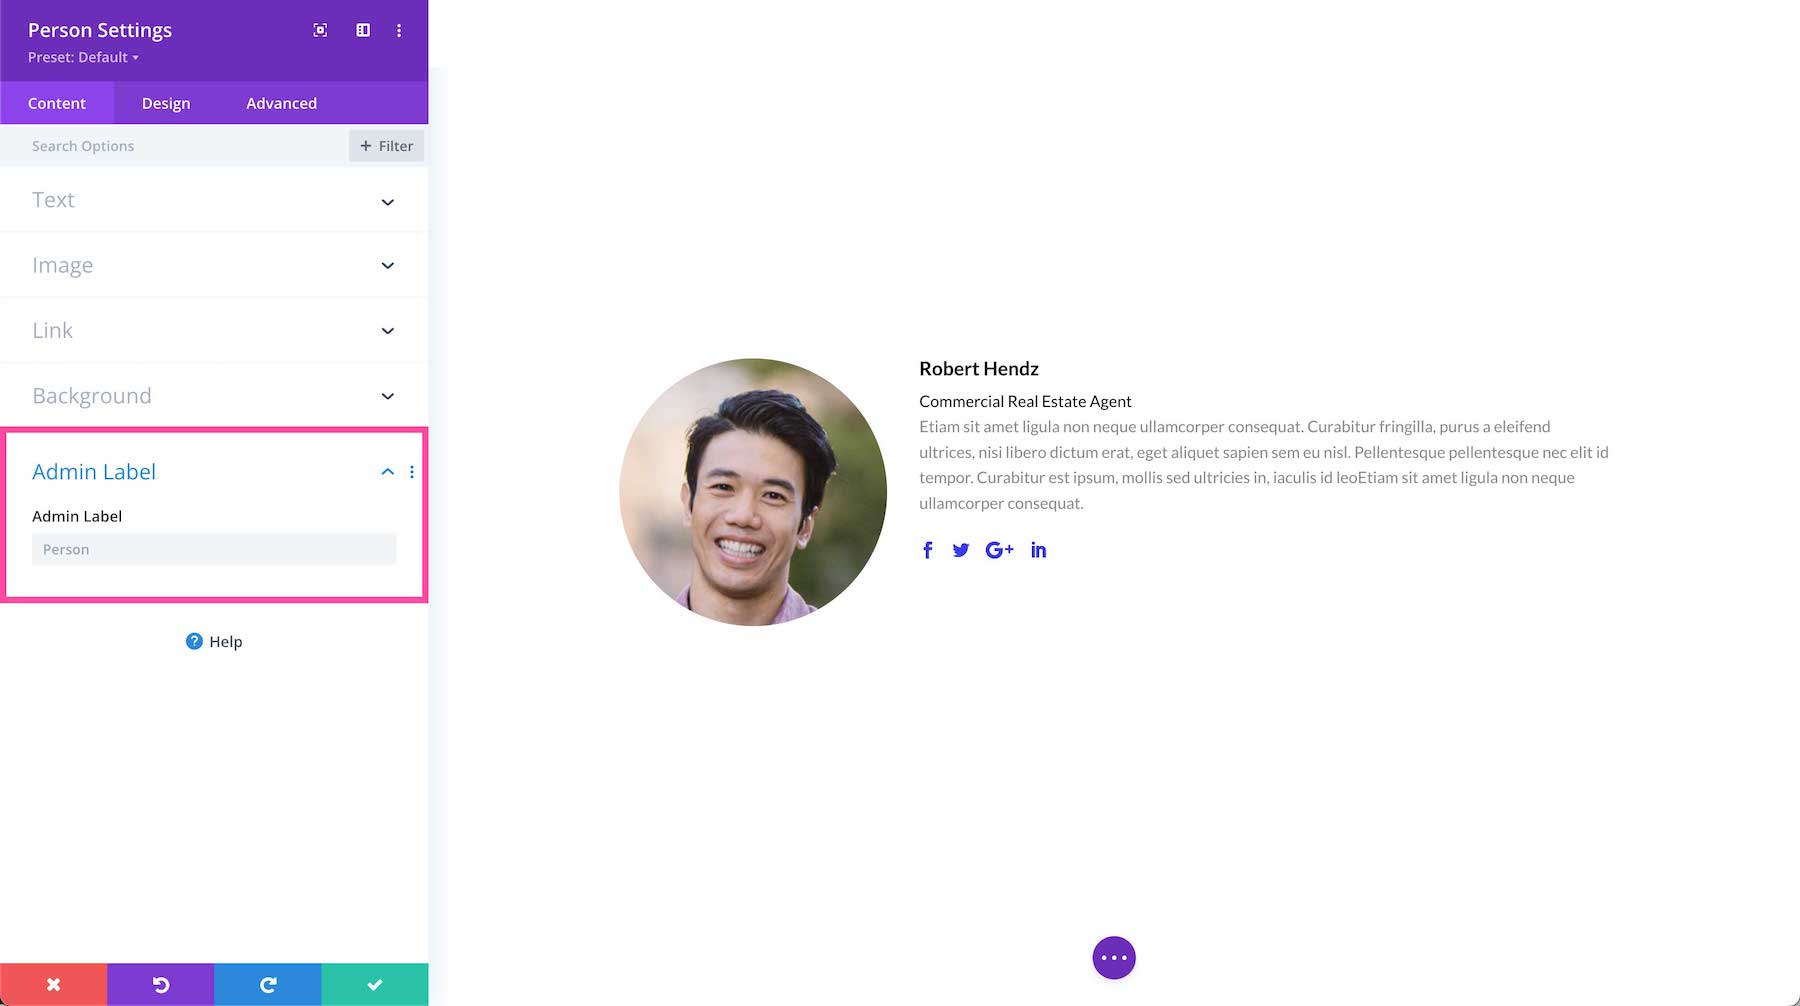Image resolution: width=1800 pixels, height=1006 pixels.
Task: Open the Preset: Default dropdown
Action: (82, 57)
